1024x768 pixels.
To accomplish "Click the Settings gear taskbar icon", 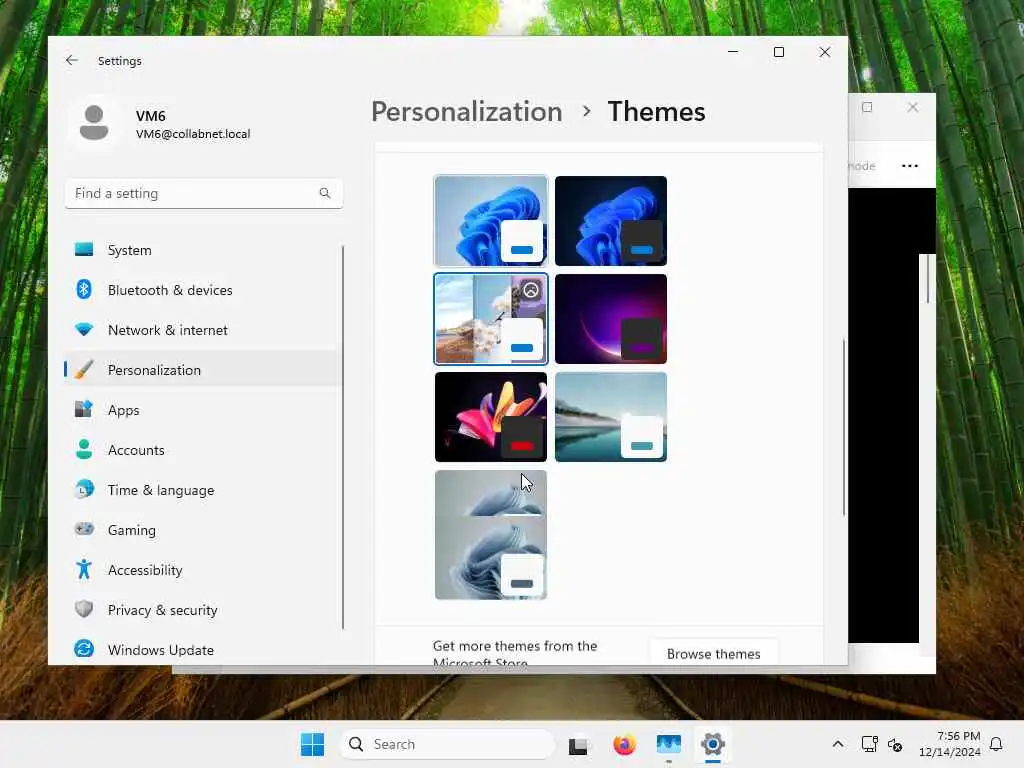I will pos(712,744).
